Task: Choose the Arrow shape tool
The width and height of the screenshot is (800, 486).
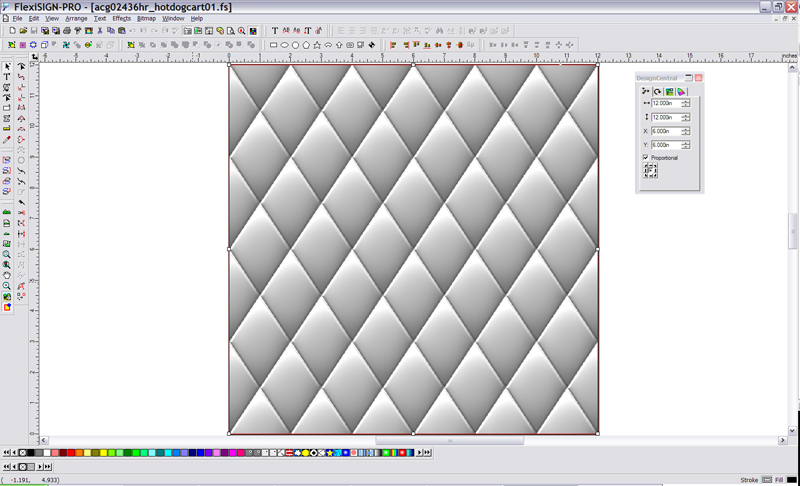Action: (x=339, y=45)
